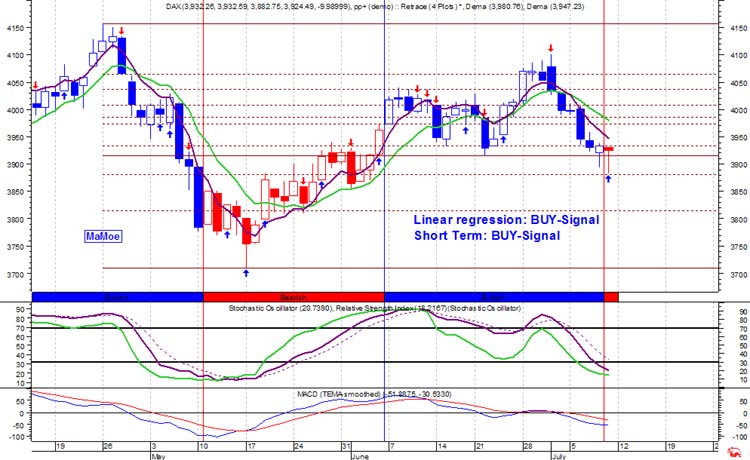Click the date label '26' on the time axis
The width and height of the screenshot is (750, 460).
[108, 446]
